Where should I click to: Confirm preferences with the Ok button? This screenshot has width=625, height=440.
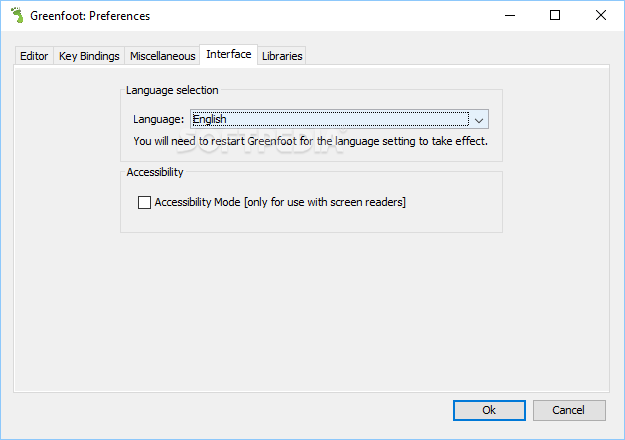point(489,410)
